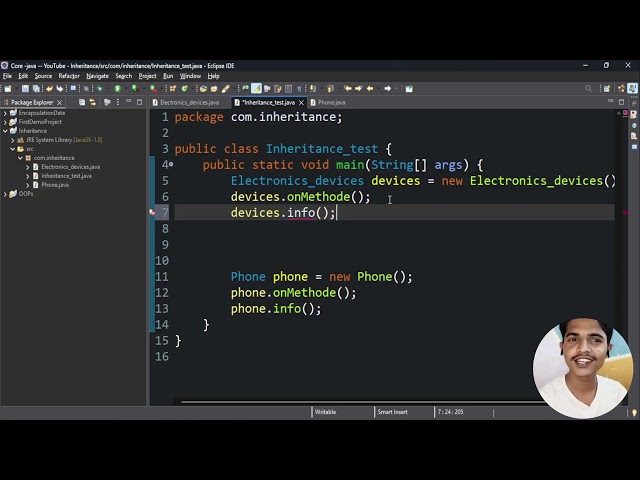Click the Debug bug toolbar icon
This screenshot has height=480, width=640.
tap(100, 89)
